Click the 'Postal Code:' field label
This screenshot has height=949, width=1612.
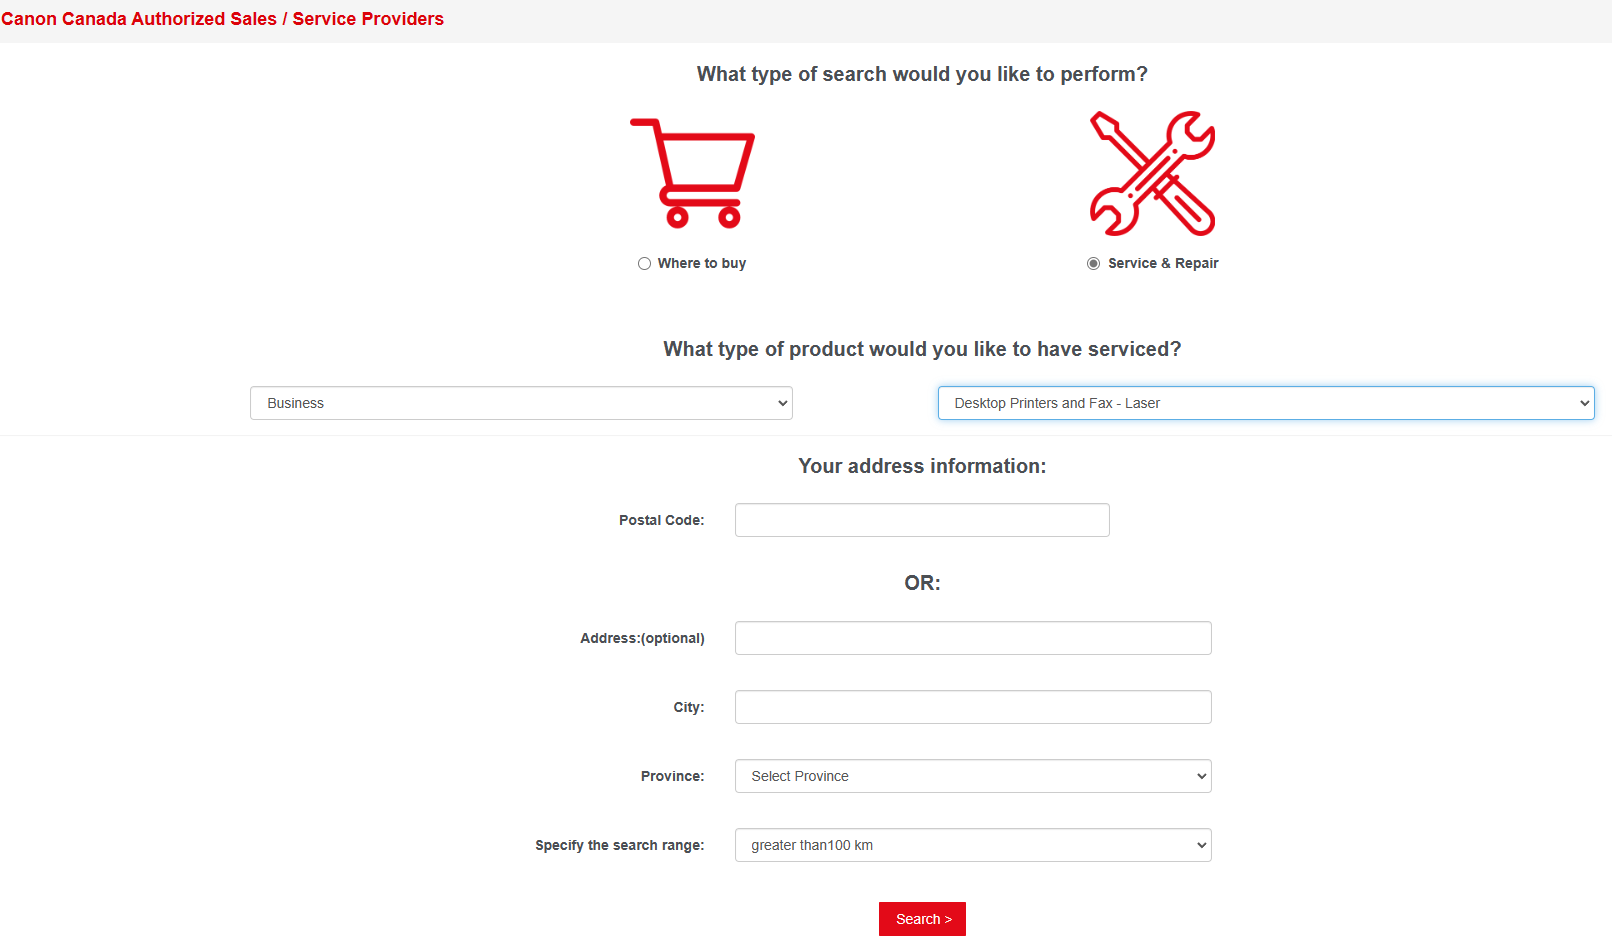point(661,520)
